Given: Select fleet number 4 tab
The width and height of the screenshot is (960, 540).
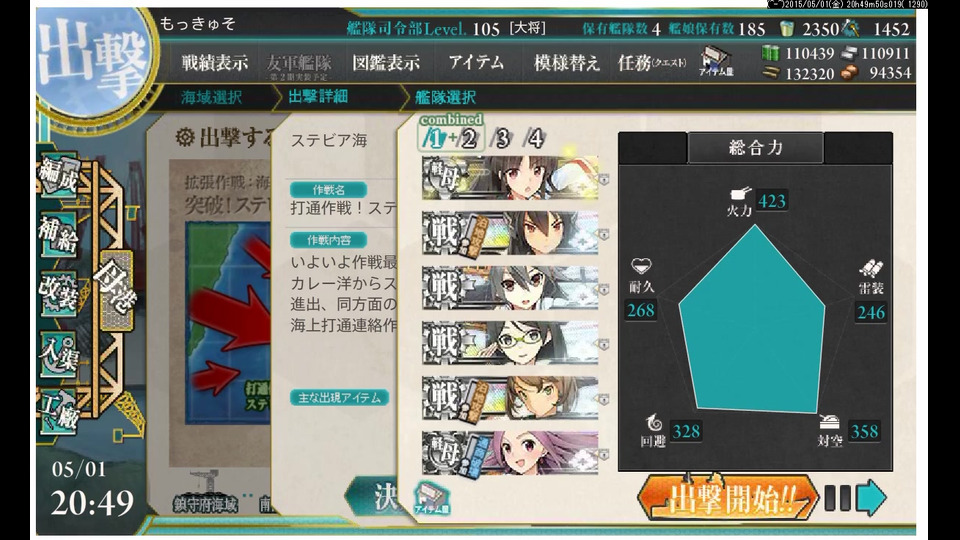Looking at the screenshot, I should (534, 138).
